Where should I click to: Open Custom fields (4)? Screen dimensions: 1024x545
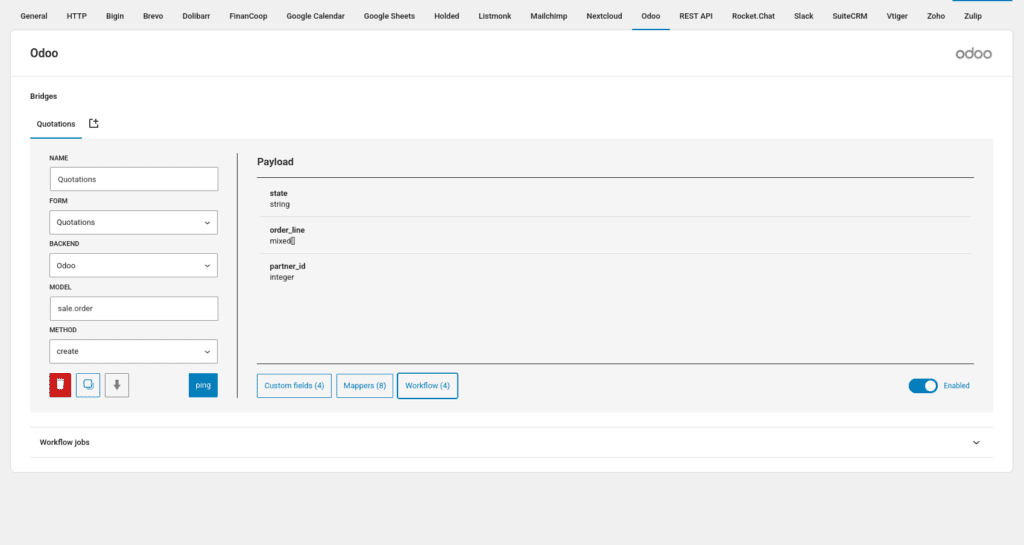294,386
